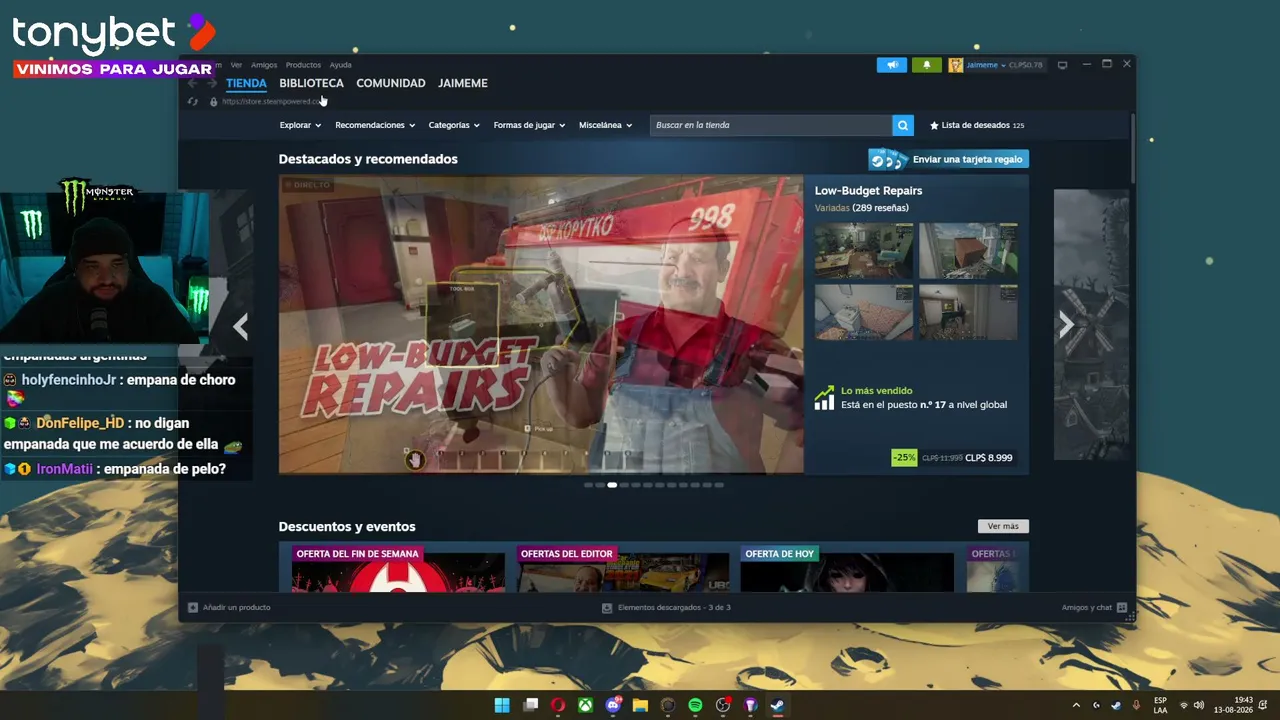Click the Steam announcements megaphone icon
This screenshot has height=720, width=1280.
(x=892, y=65)
